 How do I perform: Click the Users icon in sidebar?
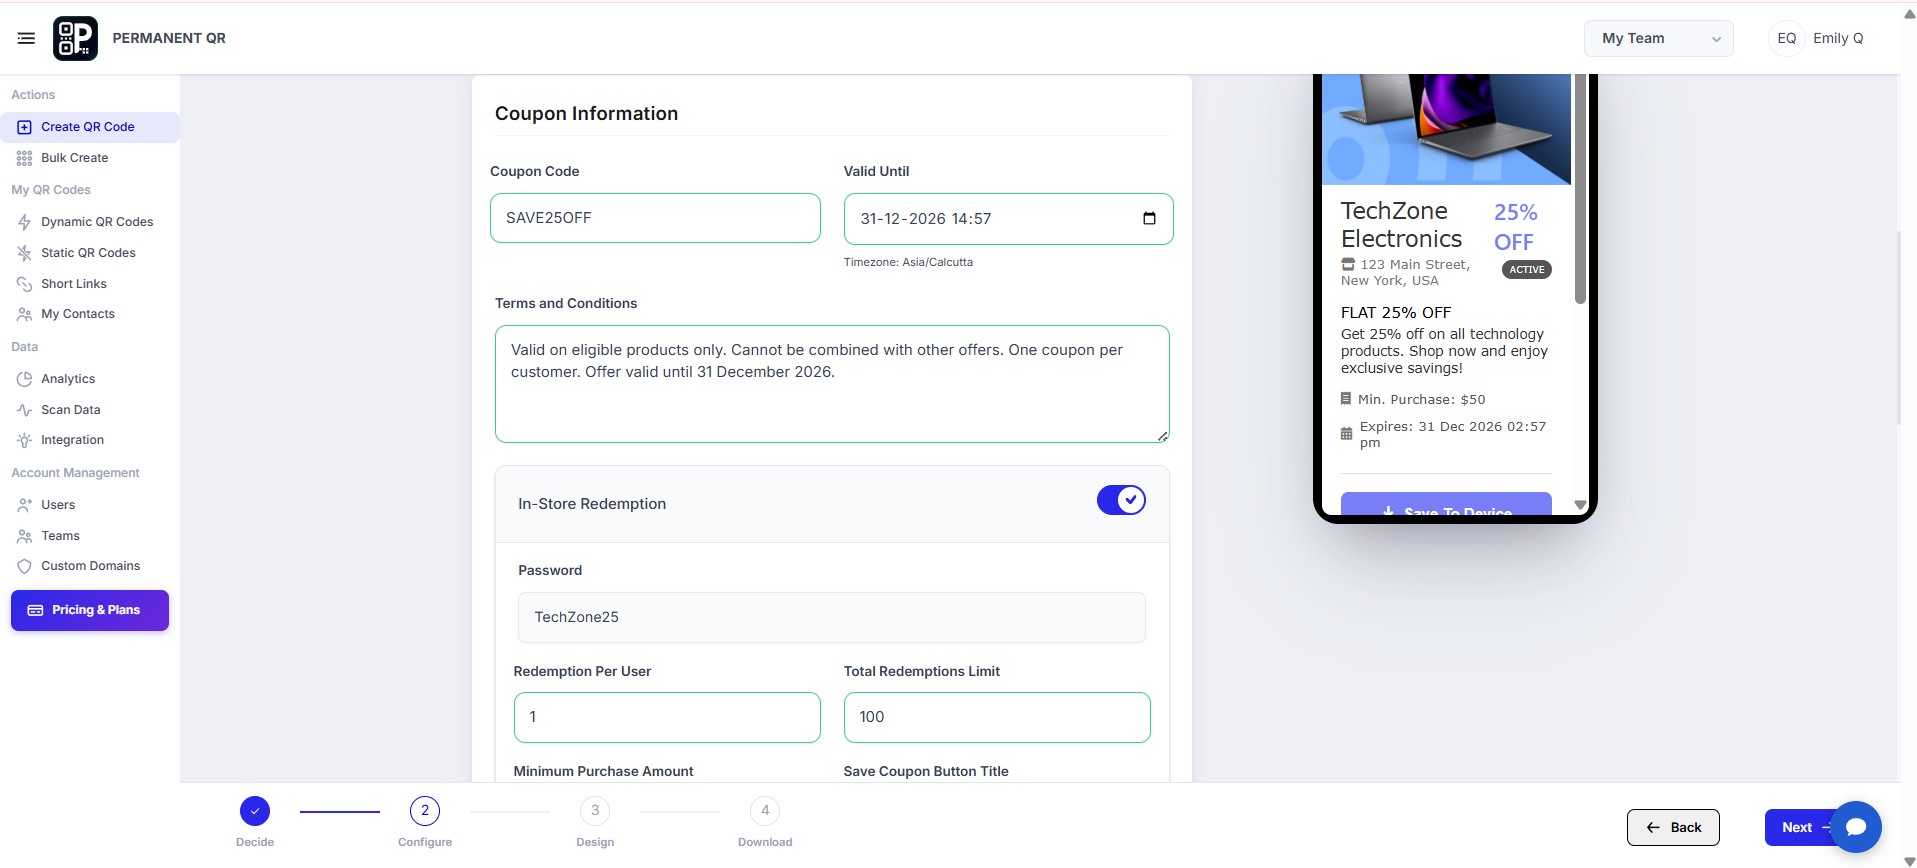[x=24, y=505]
